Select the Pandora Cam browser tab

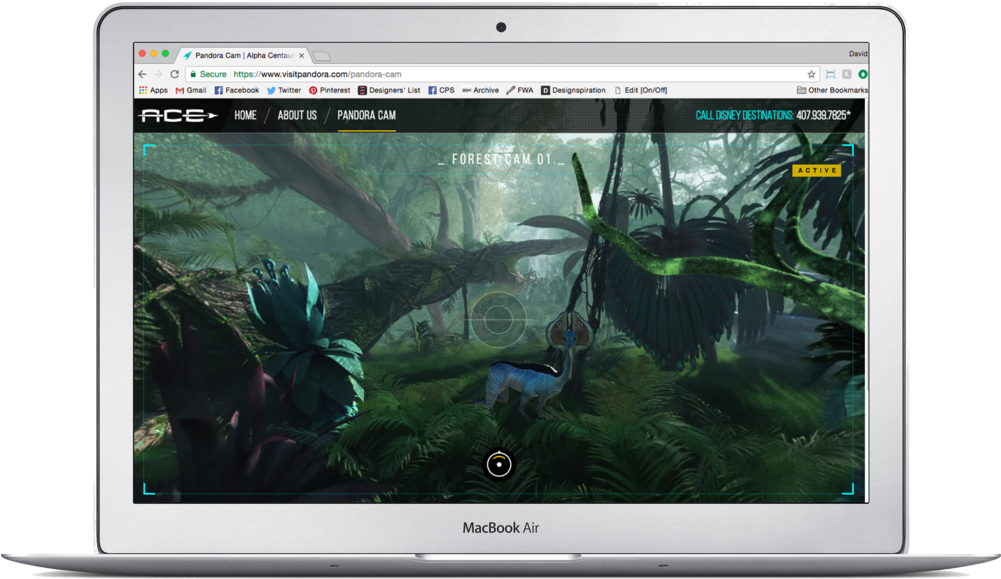243,56
